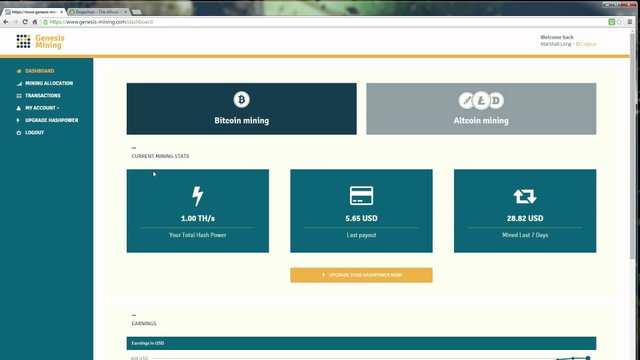The image size is (640, 360).
Task: Click the credit card last payout icon
Action: (361, 196)
